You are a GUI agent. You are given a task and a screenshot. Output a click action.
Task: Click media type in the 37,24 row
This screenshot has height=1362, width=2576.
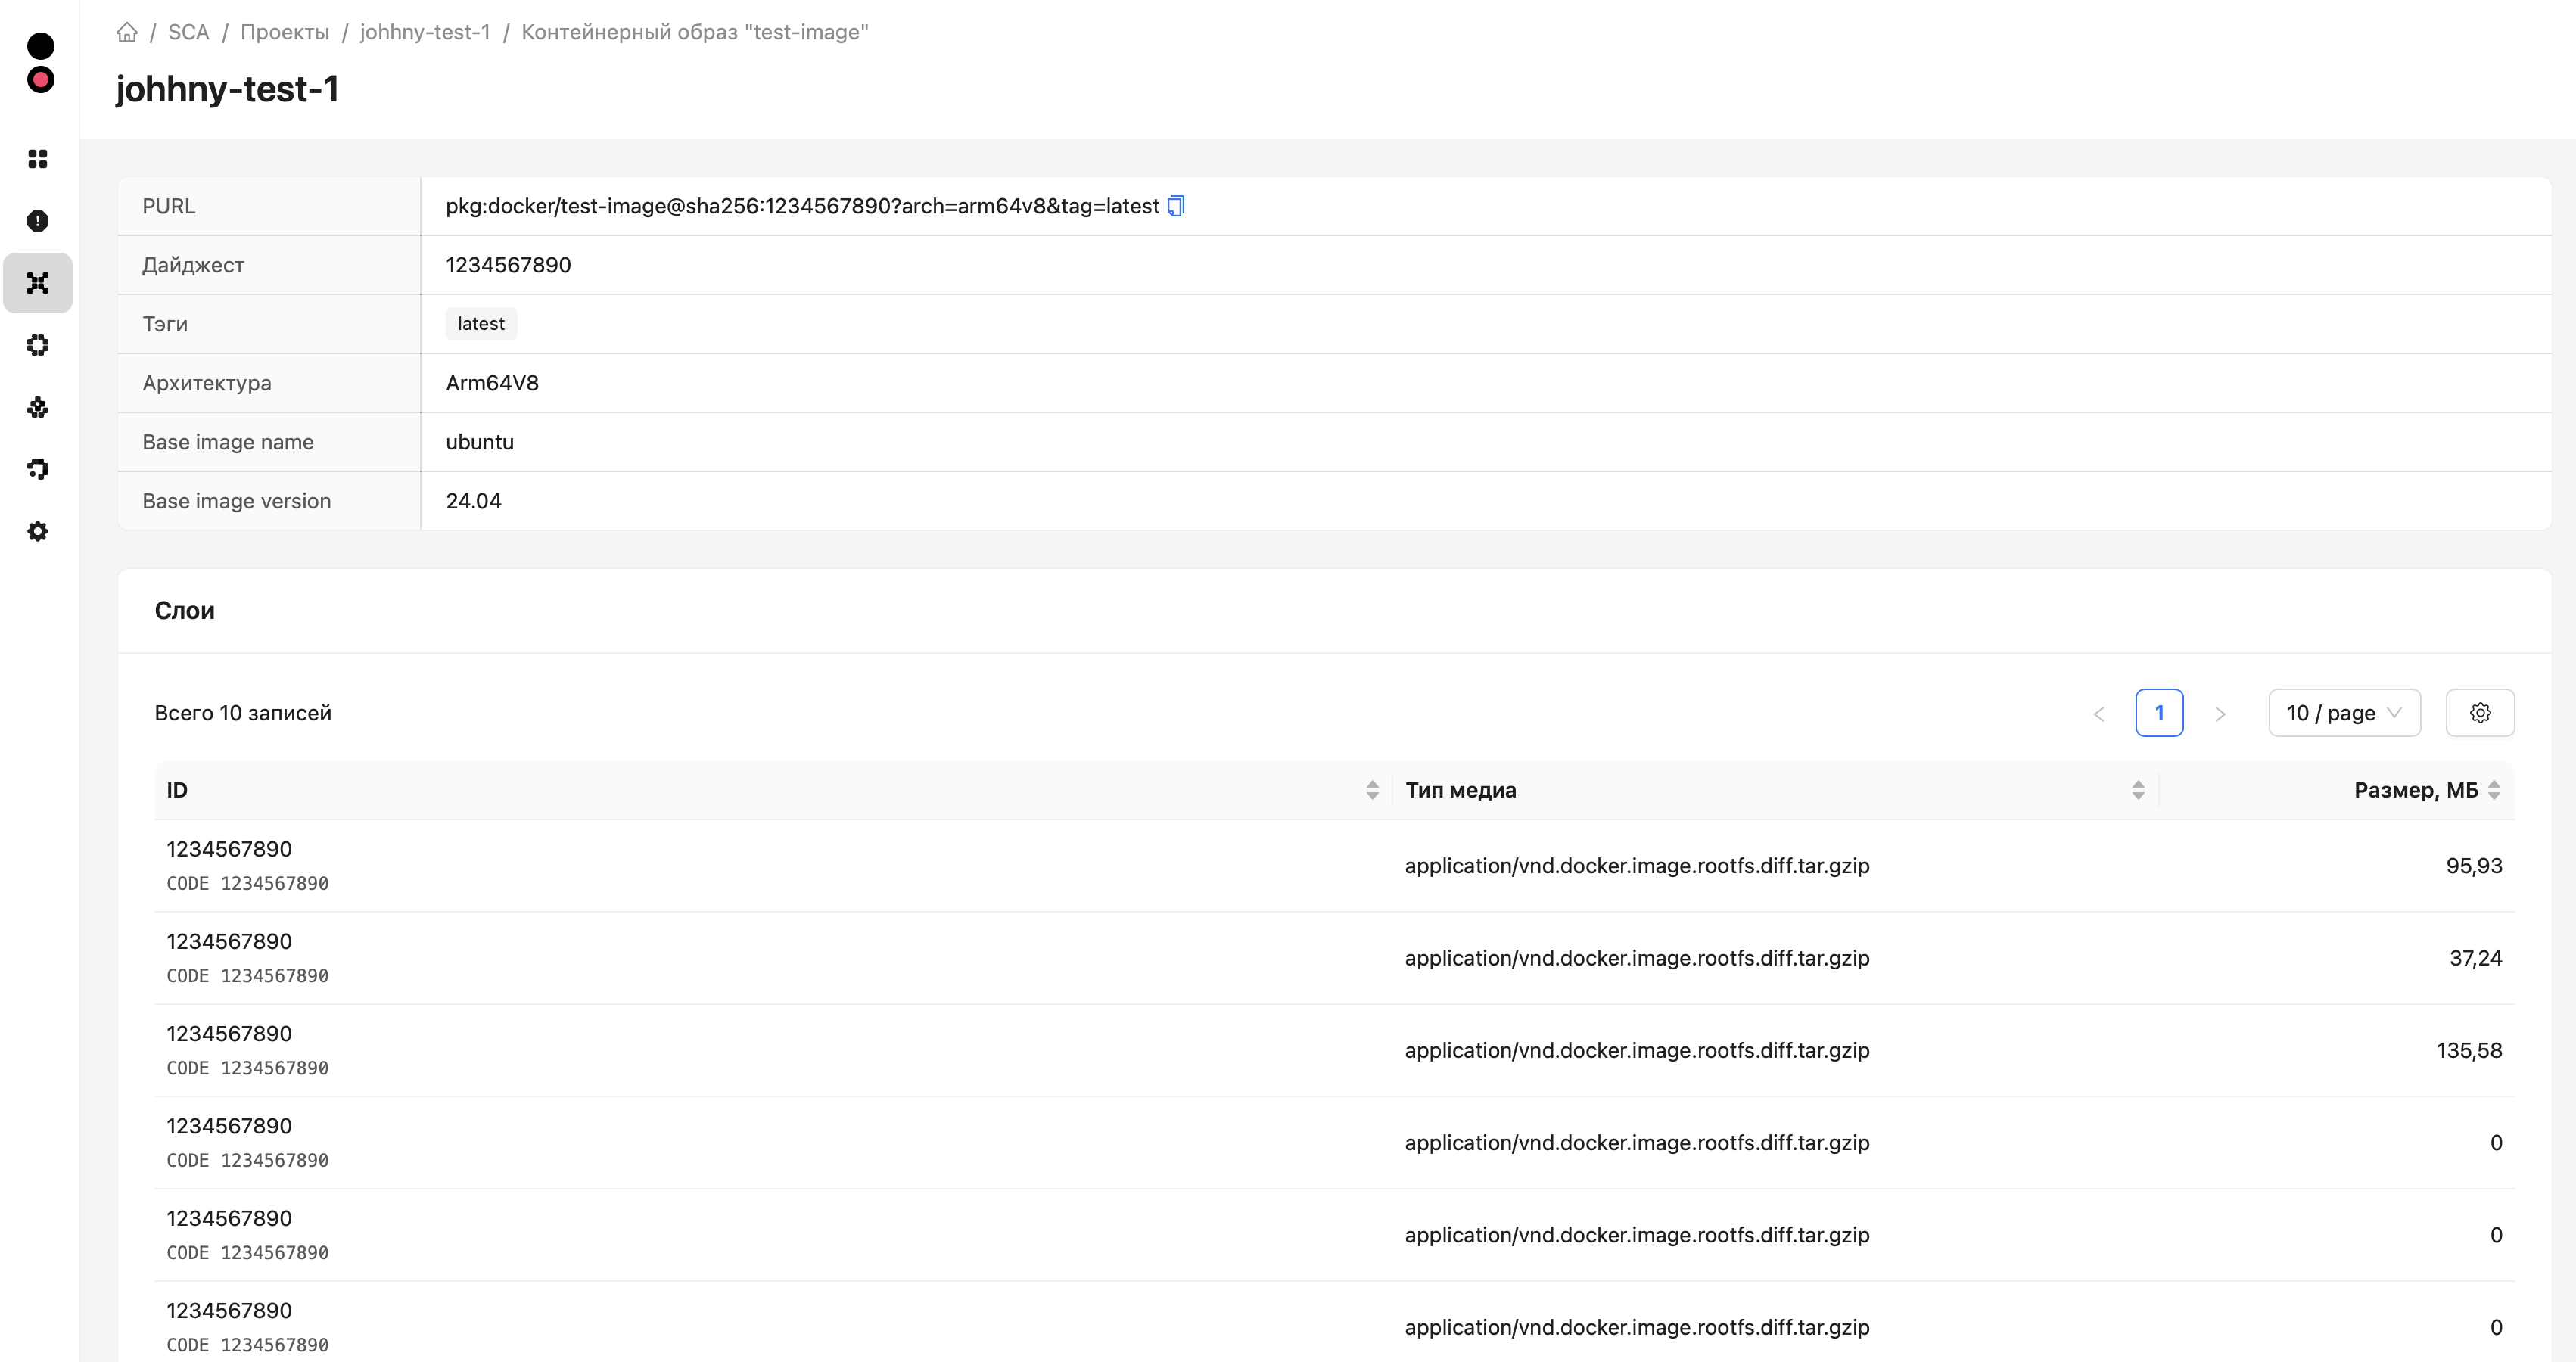pos(1637,958)
